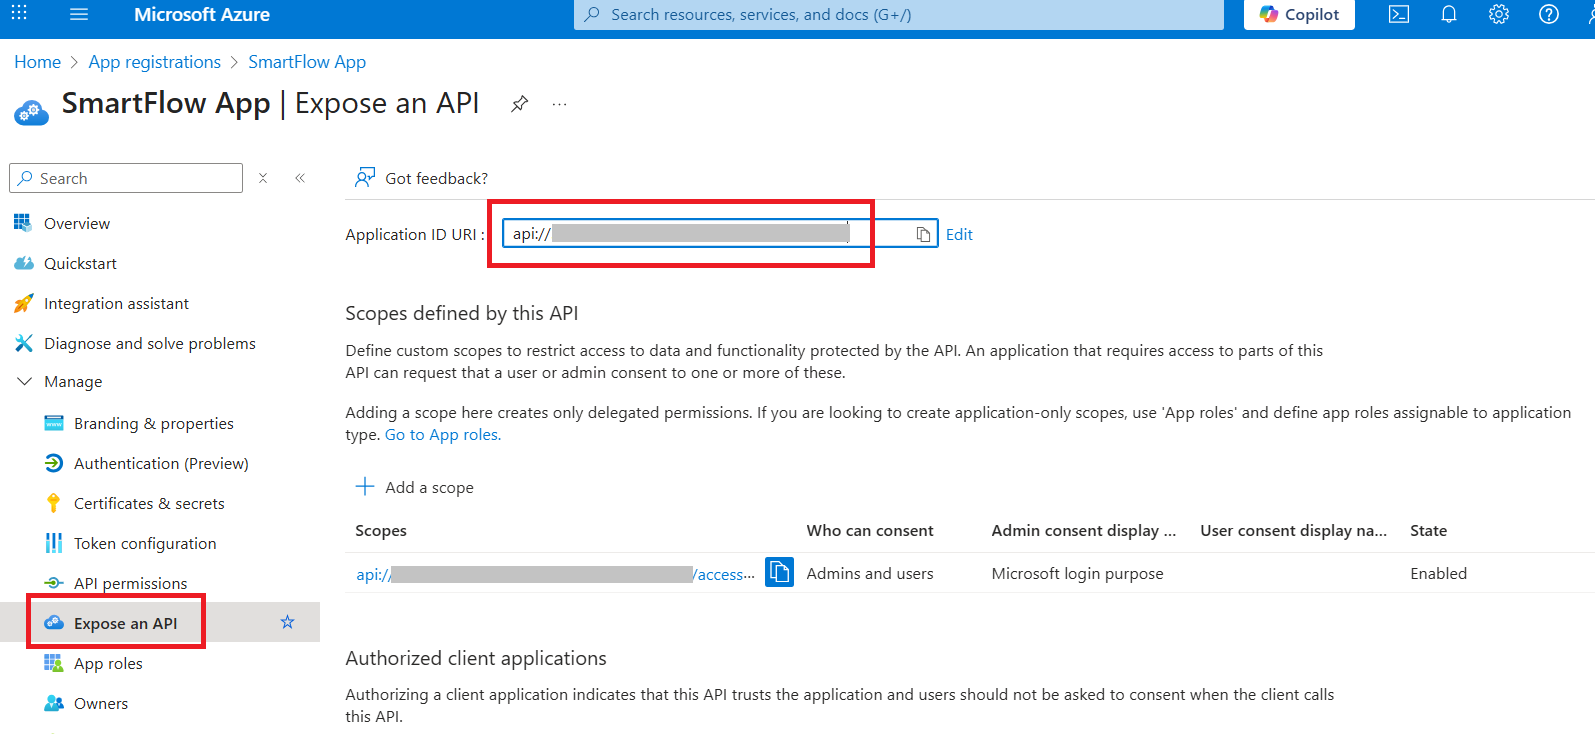
Task: Click the Microsoft Azure brand title
Action: (202, 14)
